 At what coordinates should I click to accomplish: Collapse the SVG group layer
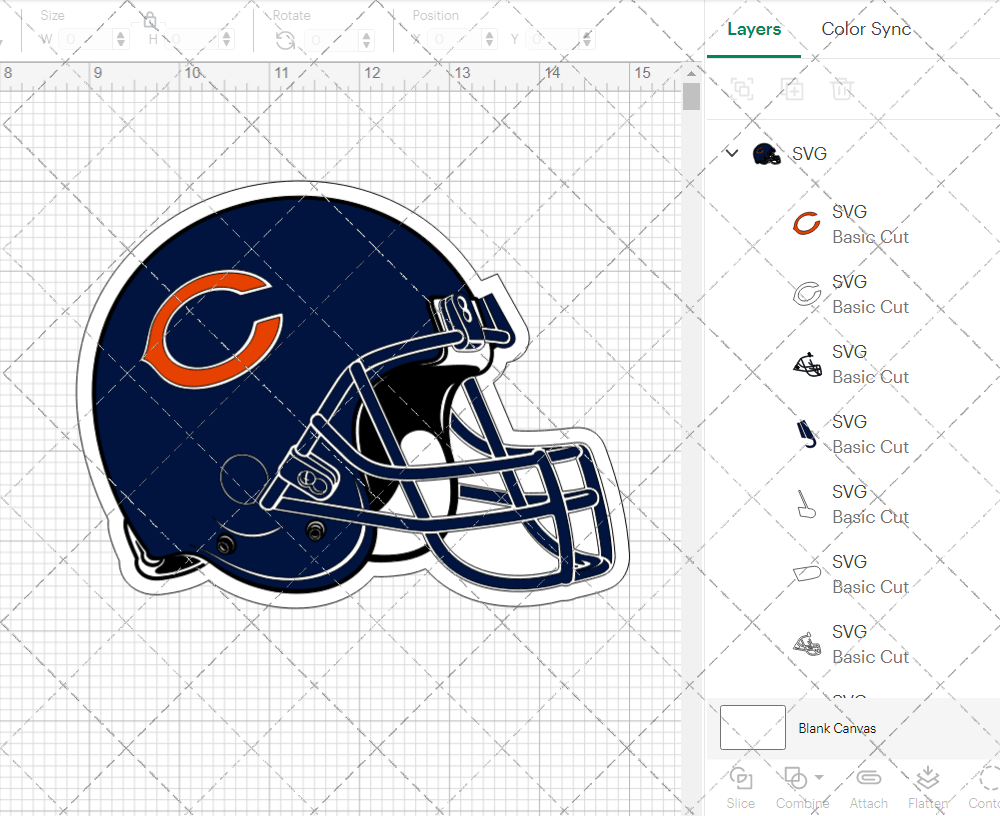(x=732, y=154)
